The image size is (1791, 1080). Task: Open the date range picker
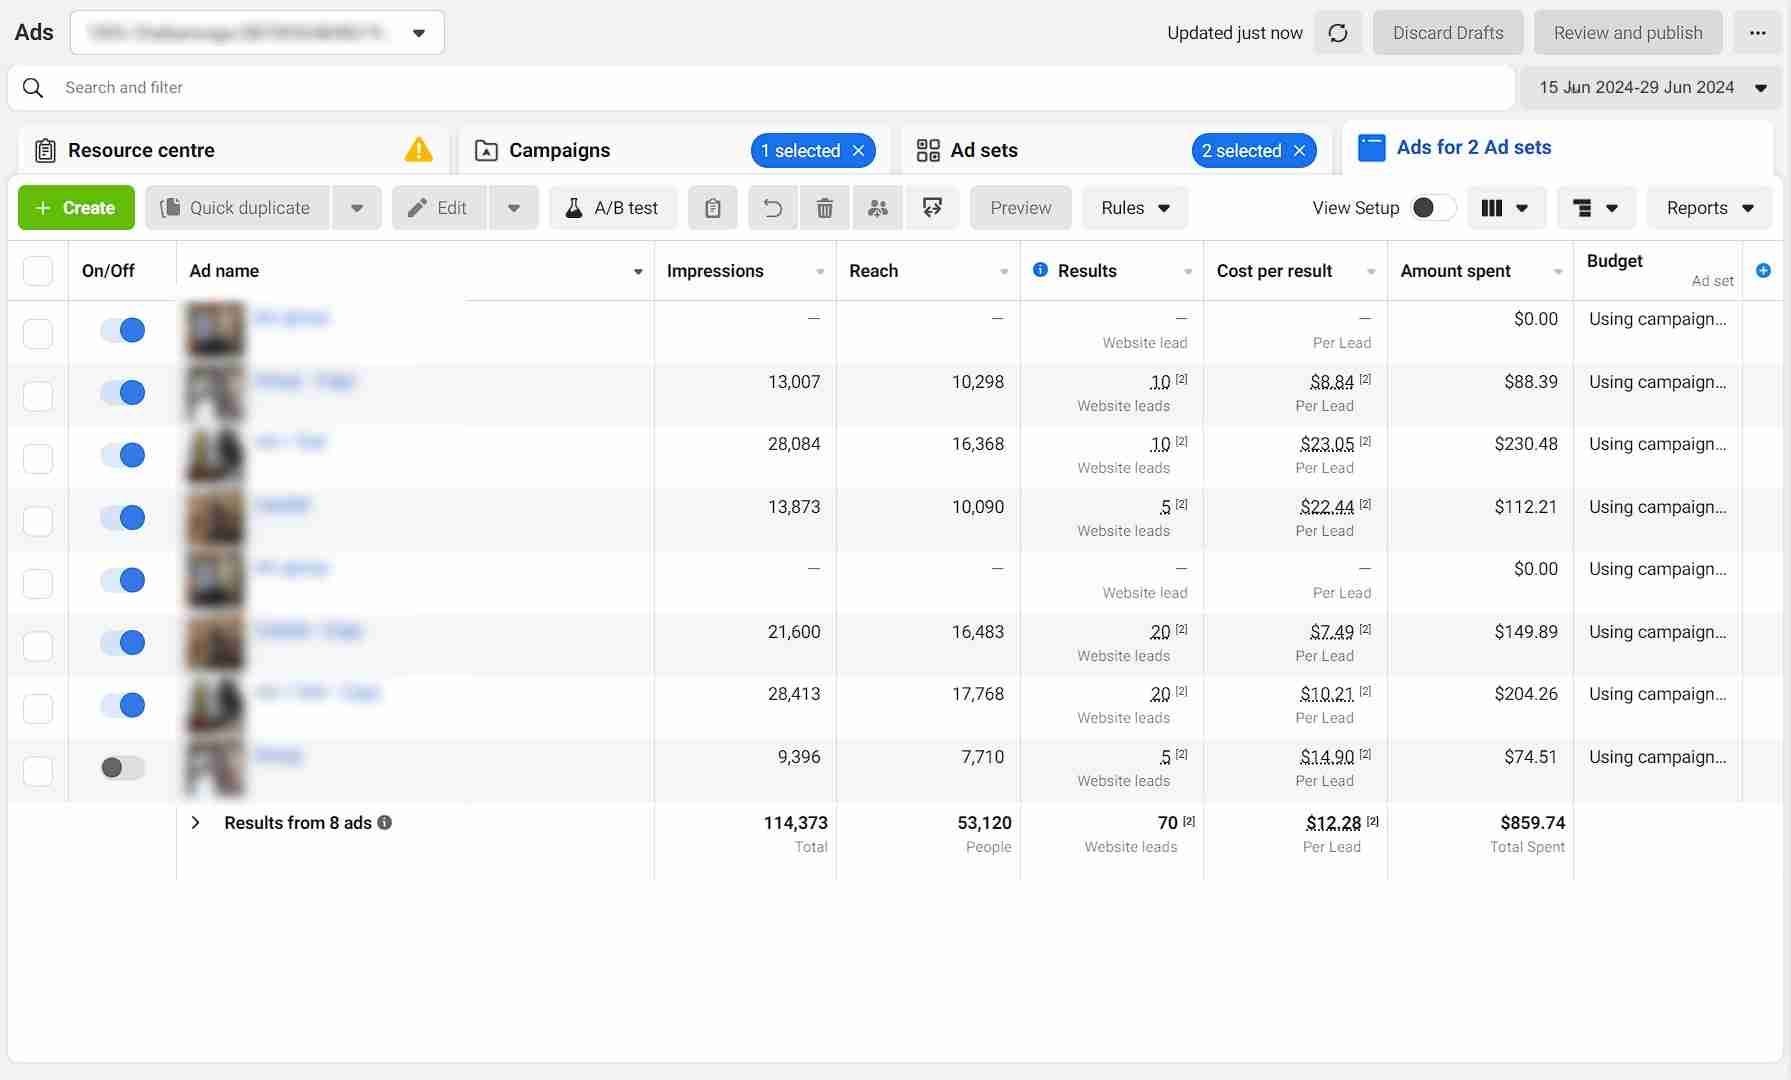1650,88
